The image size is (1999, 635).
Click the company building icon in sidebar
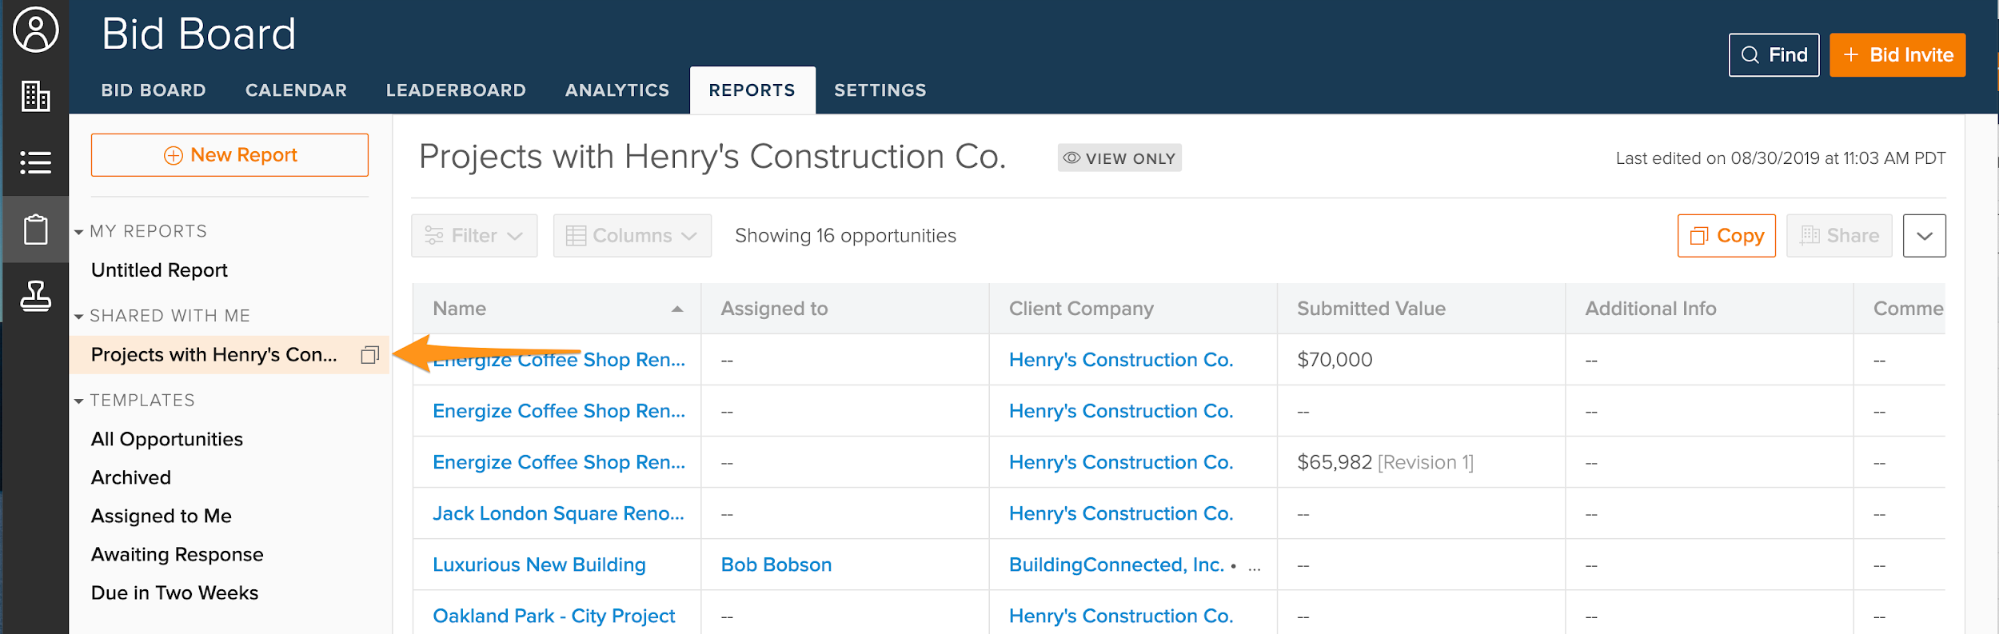tap(35, 97)
